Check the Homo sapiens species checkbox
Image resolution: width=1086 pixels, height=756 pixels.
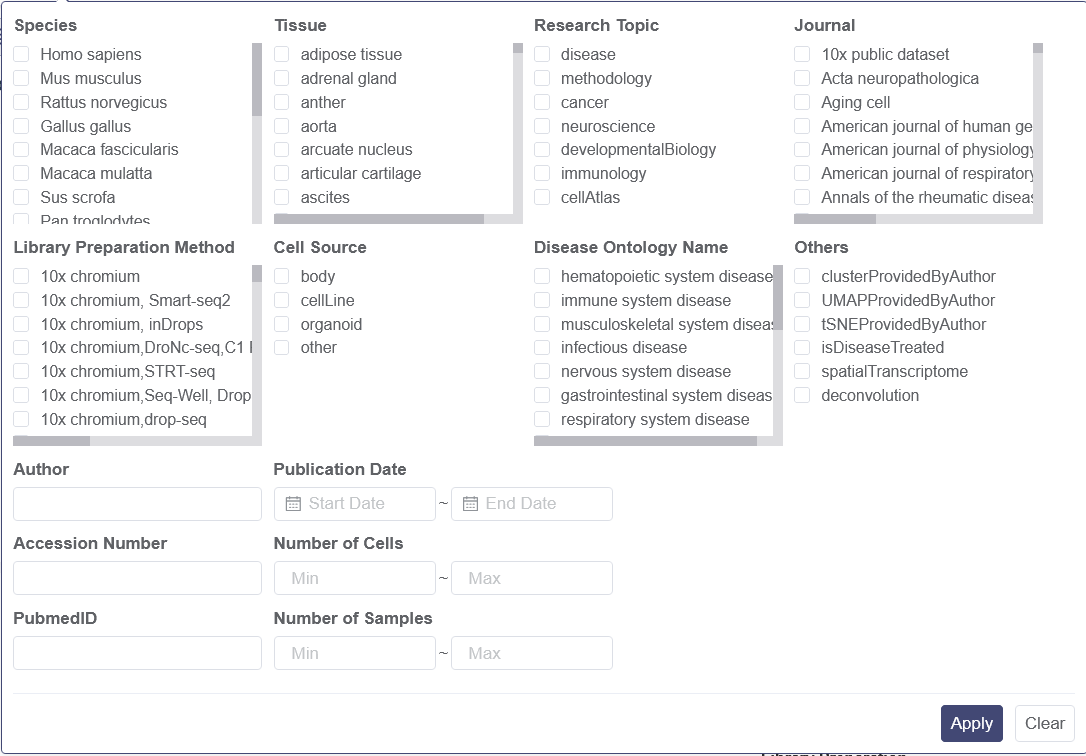tap(21, 54)
